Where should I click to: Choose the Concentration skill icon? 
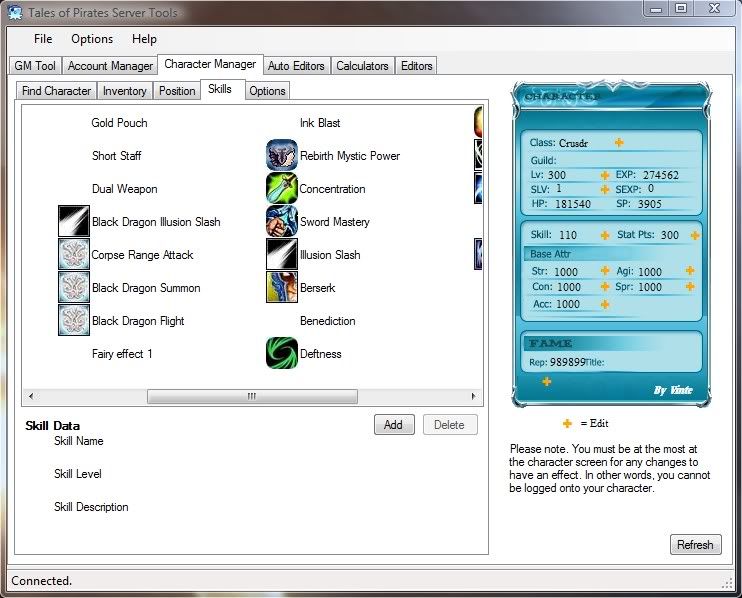[x=282, y=188]
